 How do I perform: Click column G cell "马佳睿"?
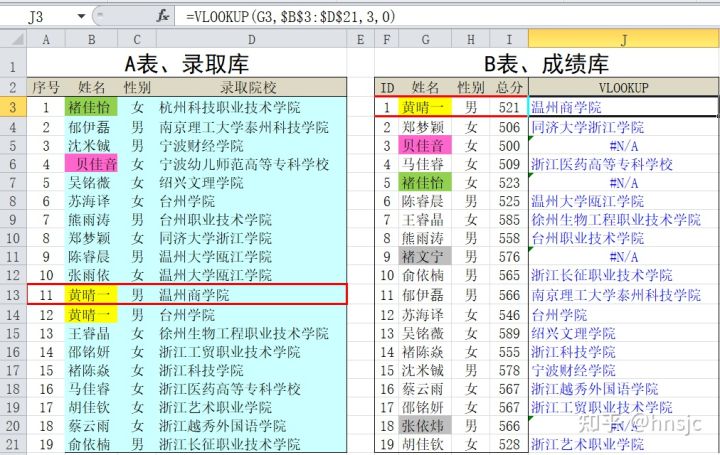click(425, 164)
